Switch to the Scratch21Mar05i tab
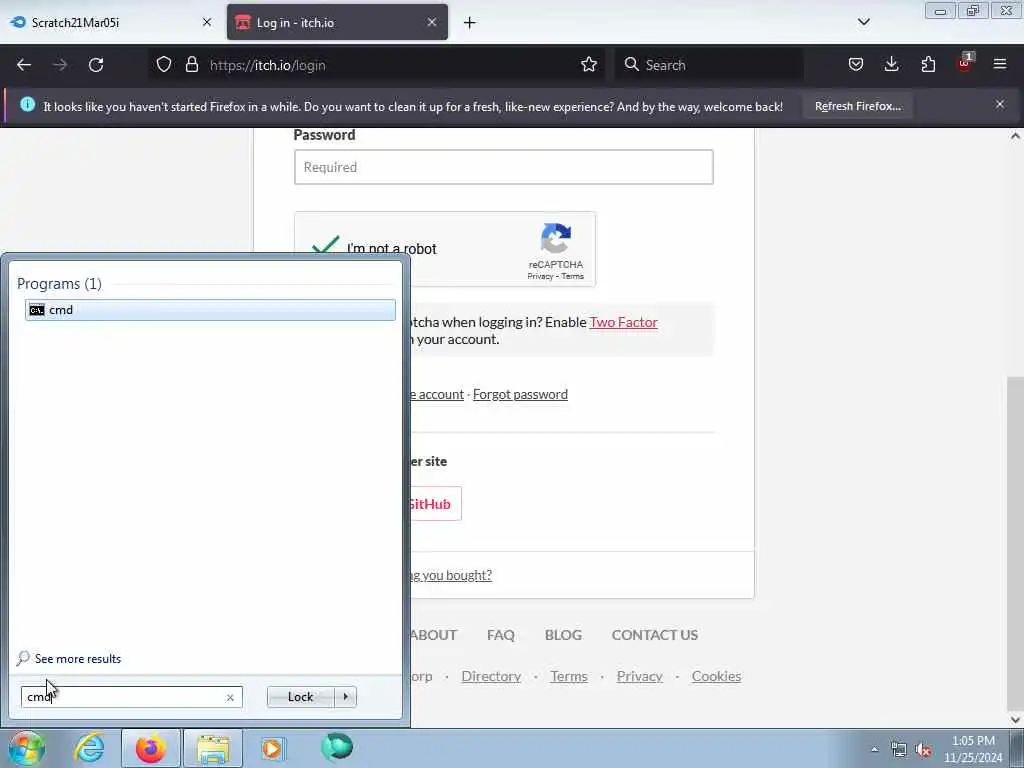Screen dimensions: 1024x768 111,22
